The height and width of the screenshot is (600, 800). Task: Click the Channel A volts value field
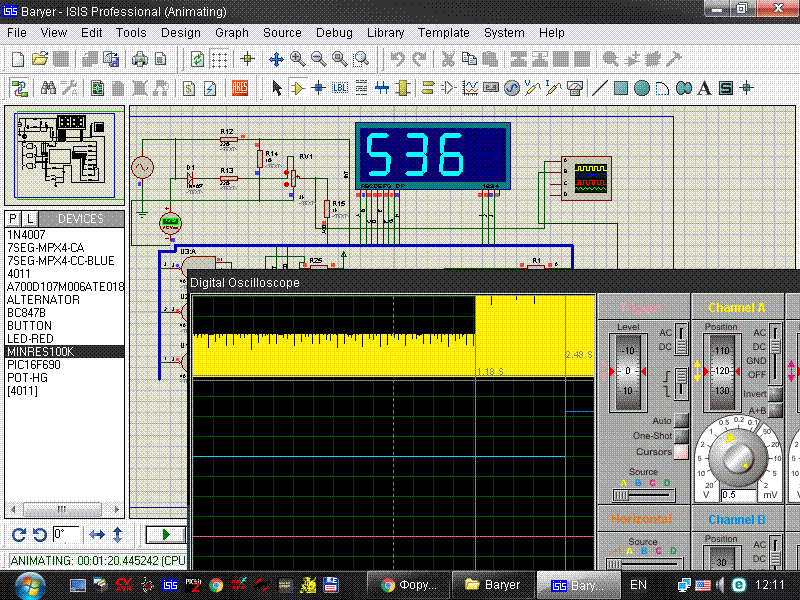[x=740, y=495]
